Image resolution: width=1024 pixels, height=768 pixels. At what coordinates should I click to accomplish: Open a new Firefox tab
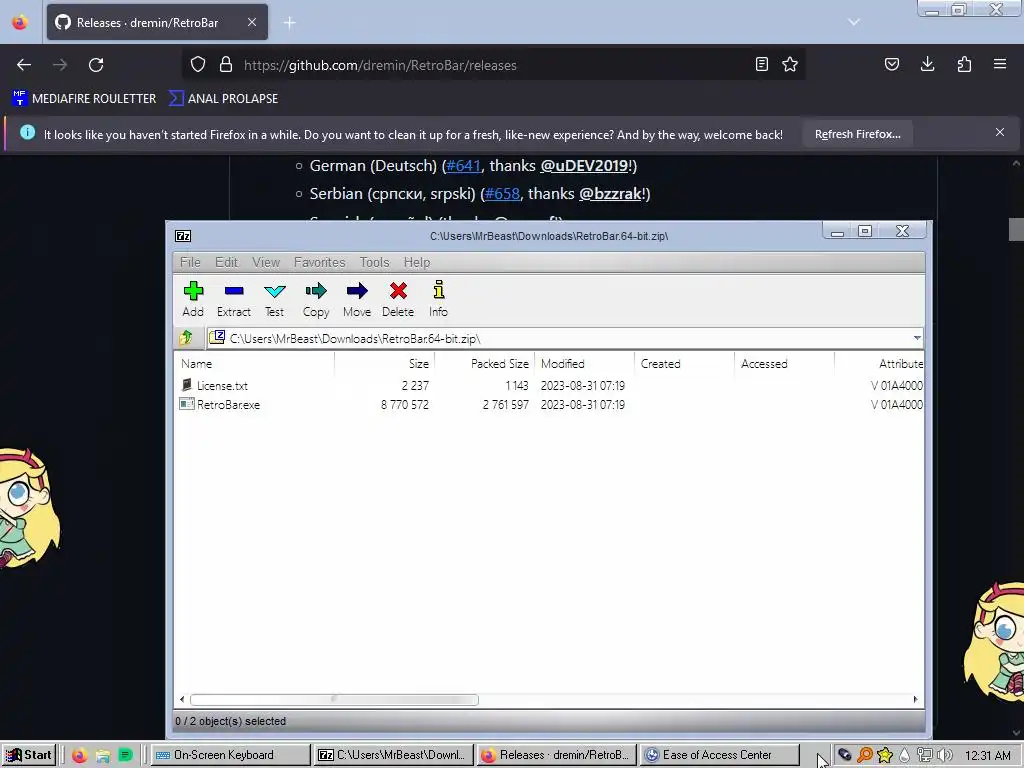click(289, 23)
